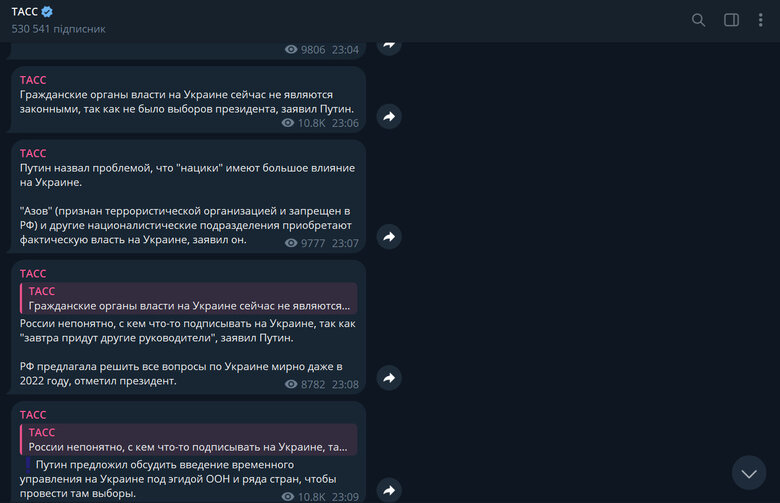Image resolution: width=780 pixels, height=503 pixels.
Task: Click text "фактическую власть на Украине, заявил он."
Action: [133, 240]
